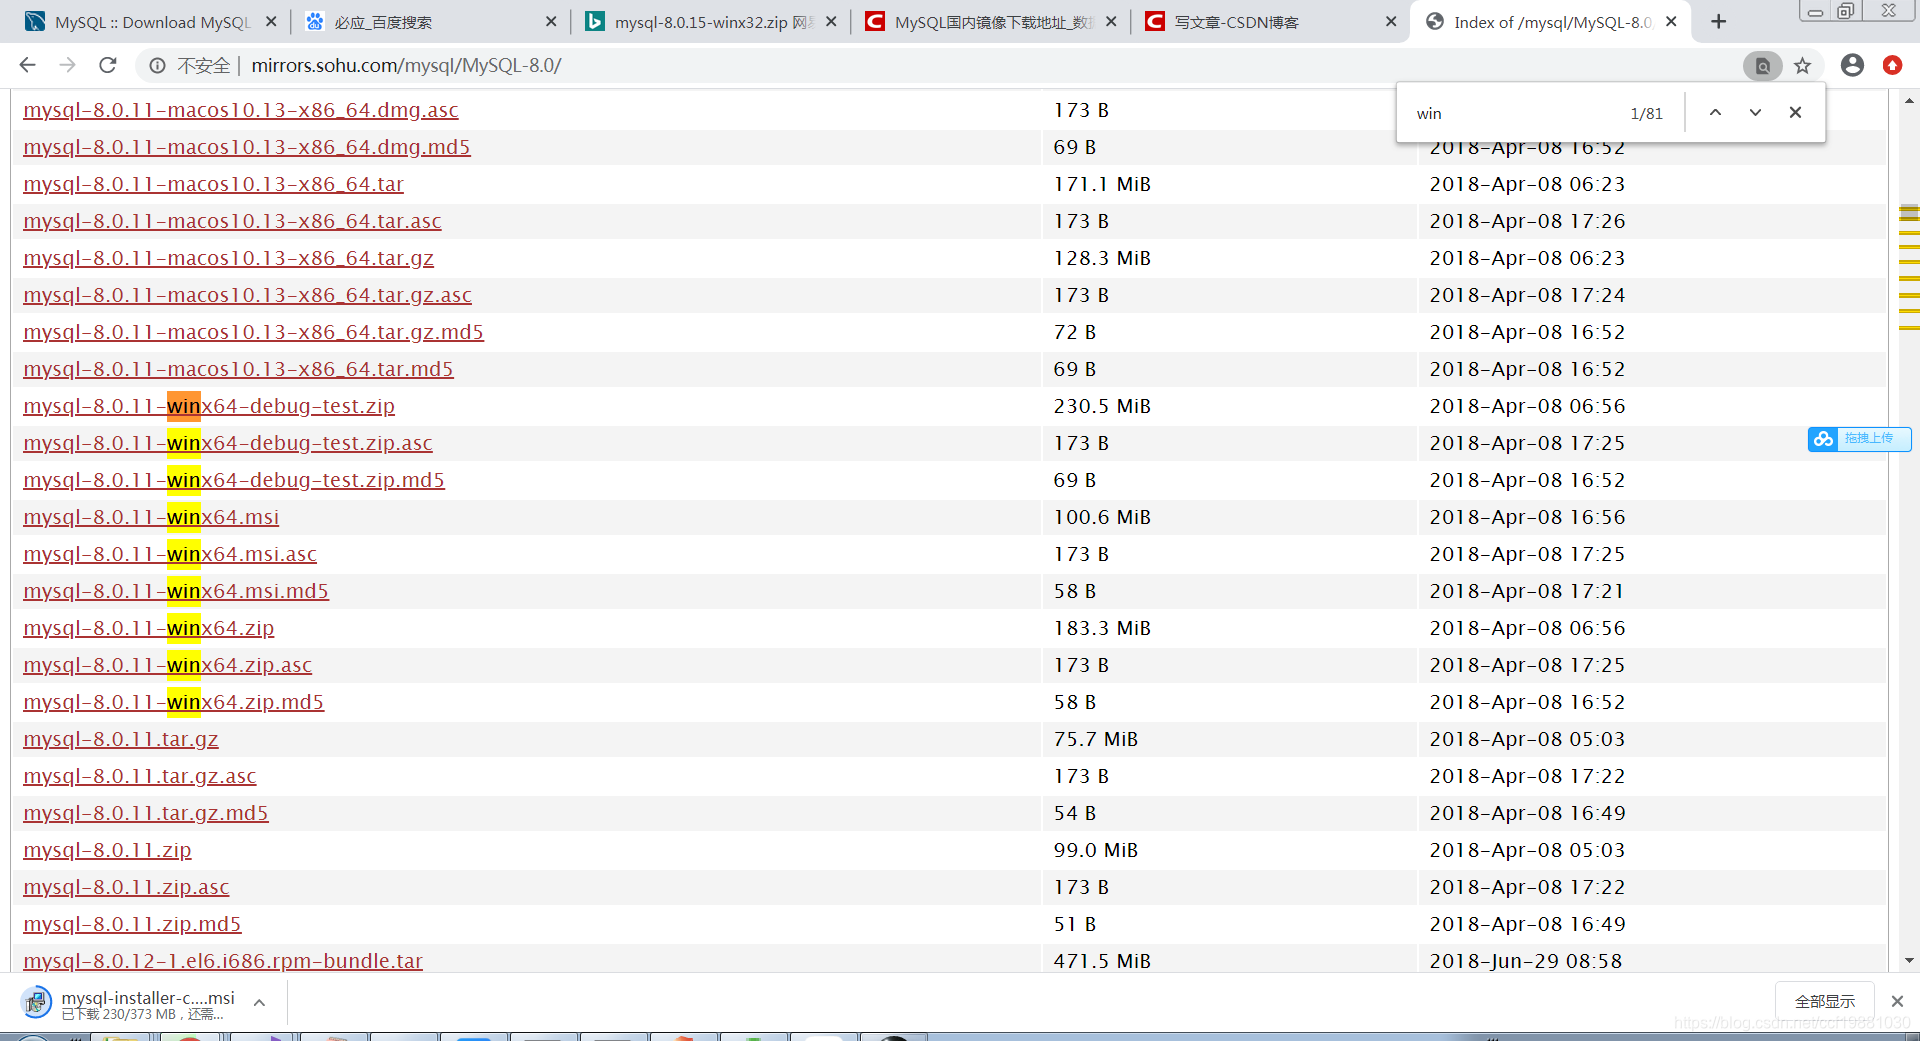Open mysql-8.0.11-winx64.zip.md5 link

click(174, 702)
